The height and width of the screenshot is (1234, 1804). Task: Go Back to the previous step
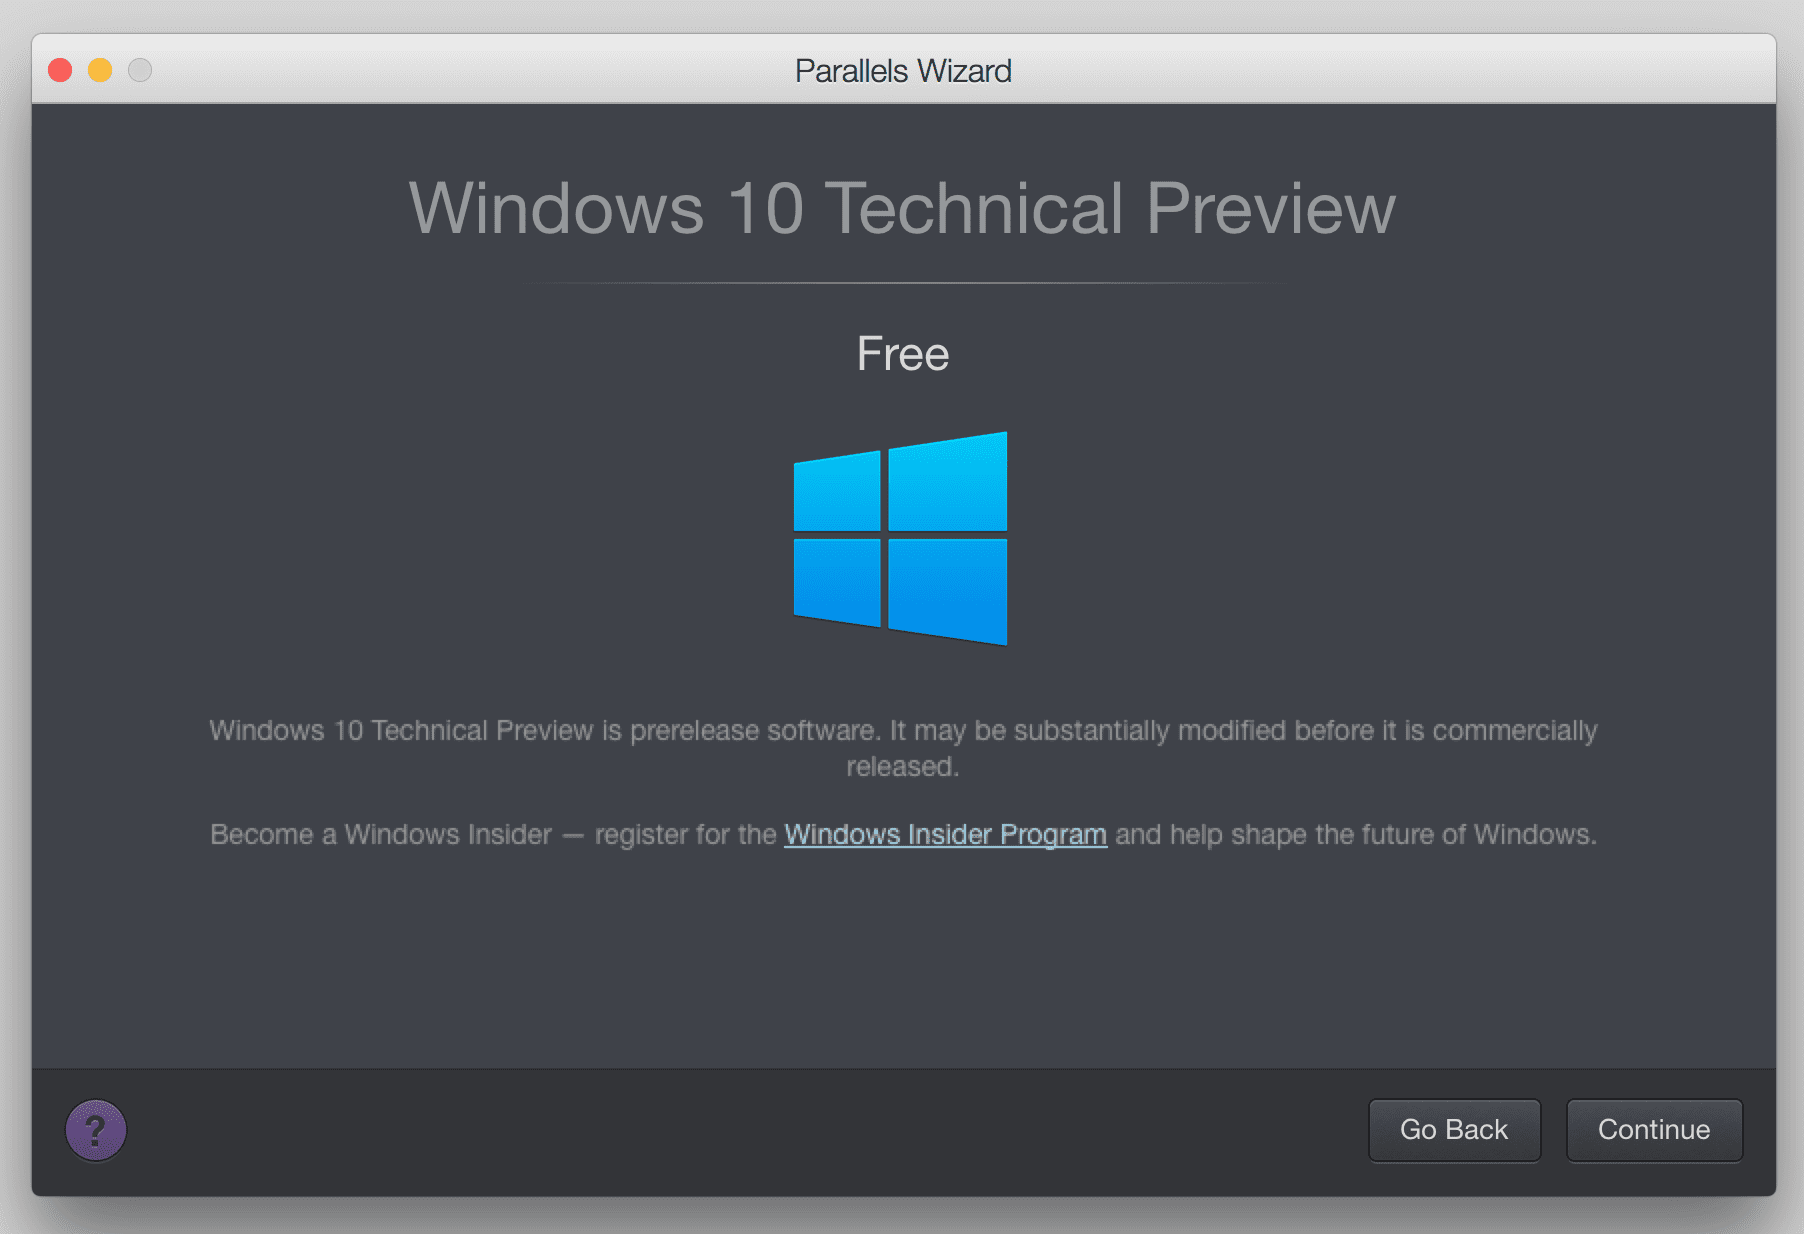(1454, 1130)
